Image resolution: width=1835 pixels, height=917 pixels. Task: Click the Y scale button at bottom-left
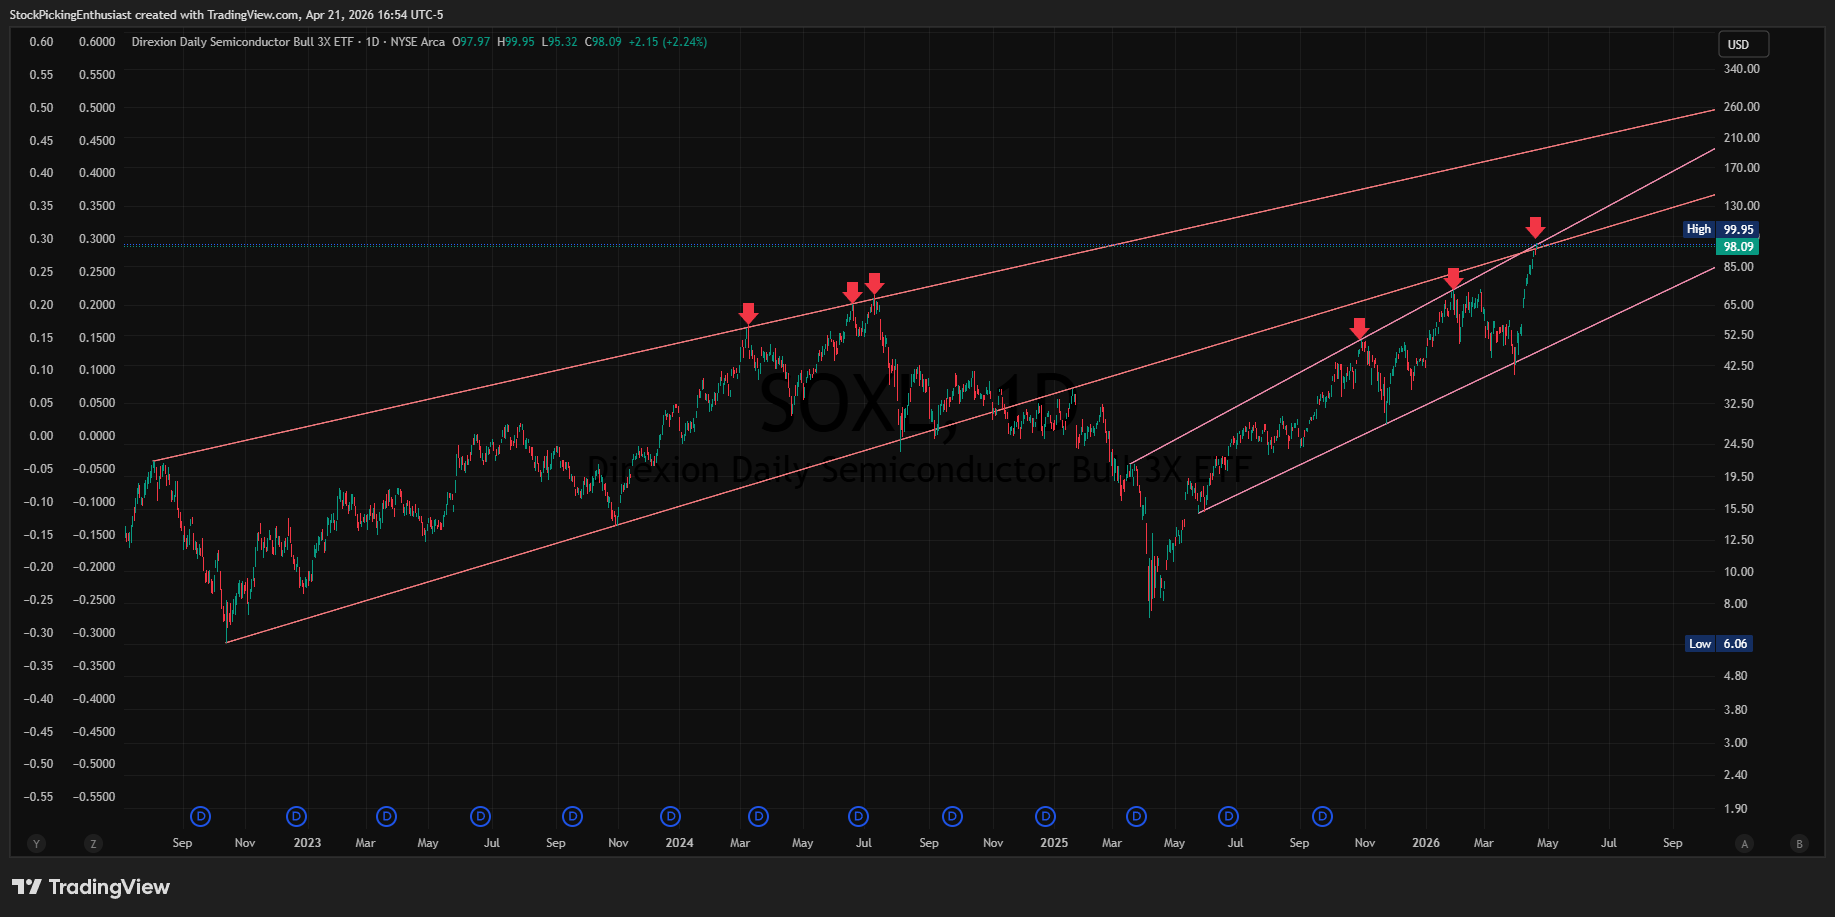coord(37,844)
